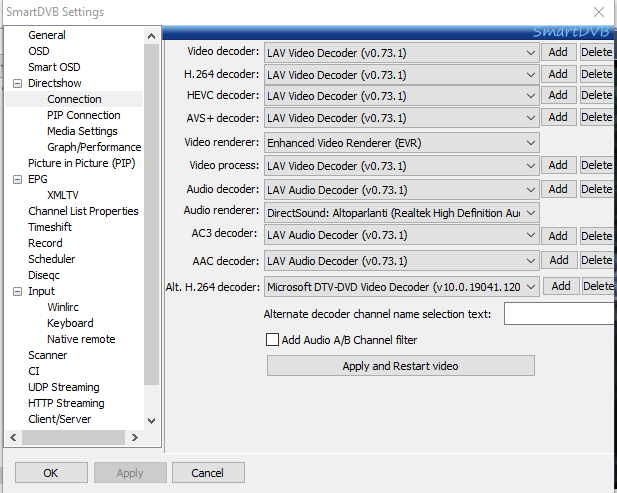This screenshot has height=493, width=617.
Task: Add a filter for AC3 decoder
Action: tap(558, 236)
